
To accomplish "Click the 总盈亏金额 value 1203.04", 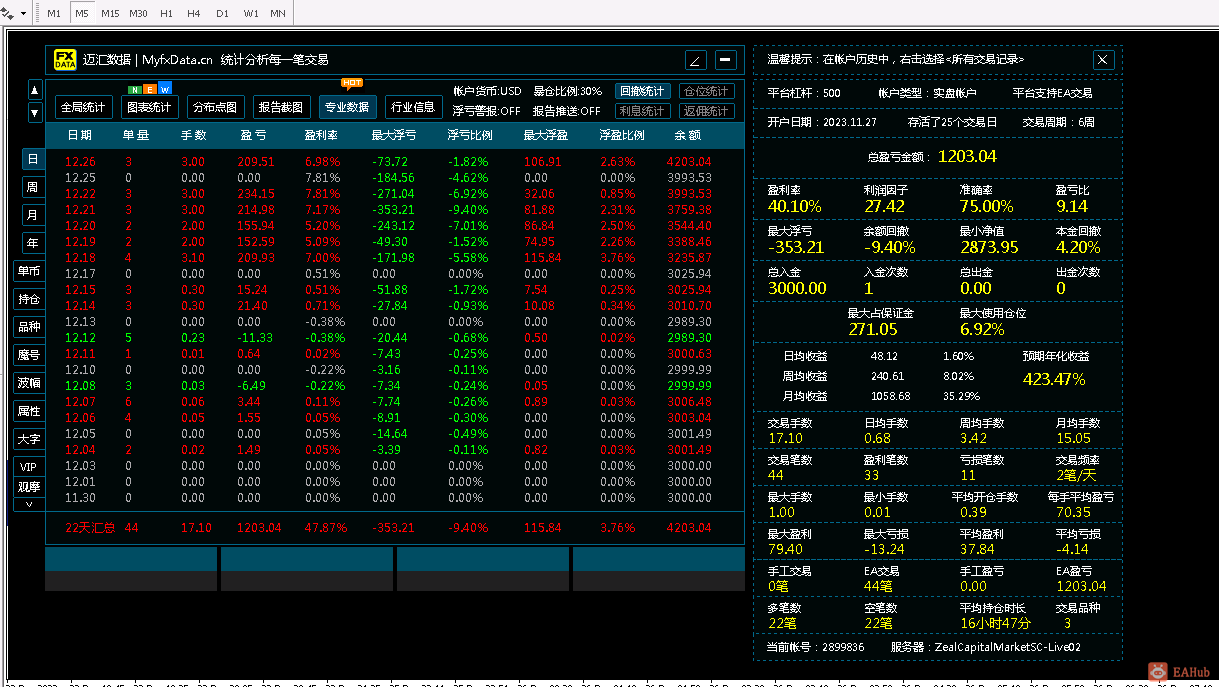I will (x=967, y=156).
